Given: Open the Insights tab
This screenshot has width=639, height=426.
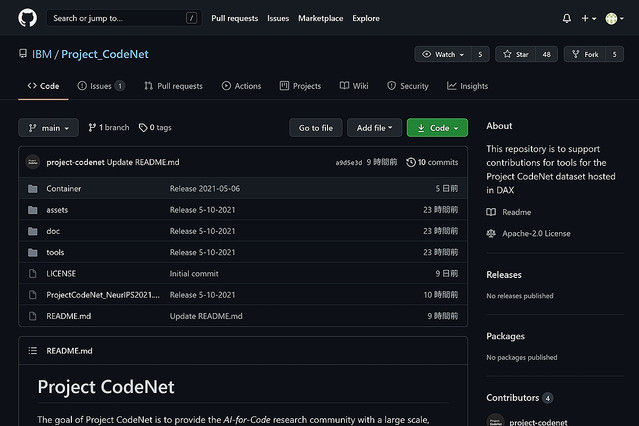Looking at the screenshot, I should tap(467, 86).
